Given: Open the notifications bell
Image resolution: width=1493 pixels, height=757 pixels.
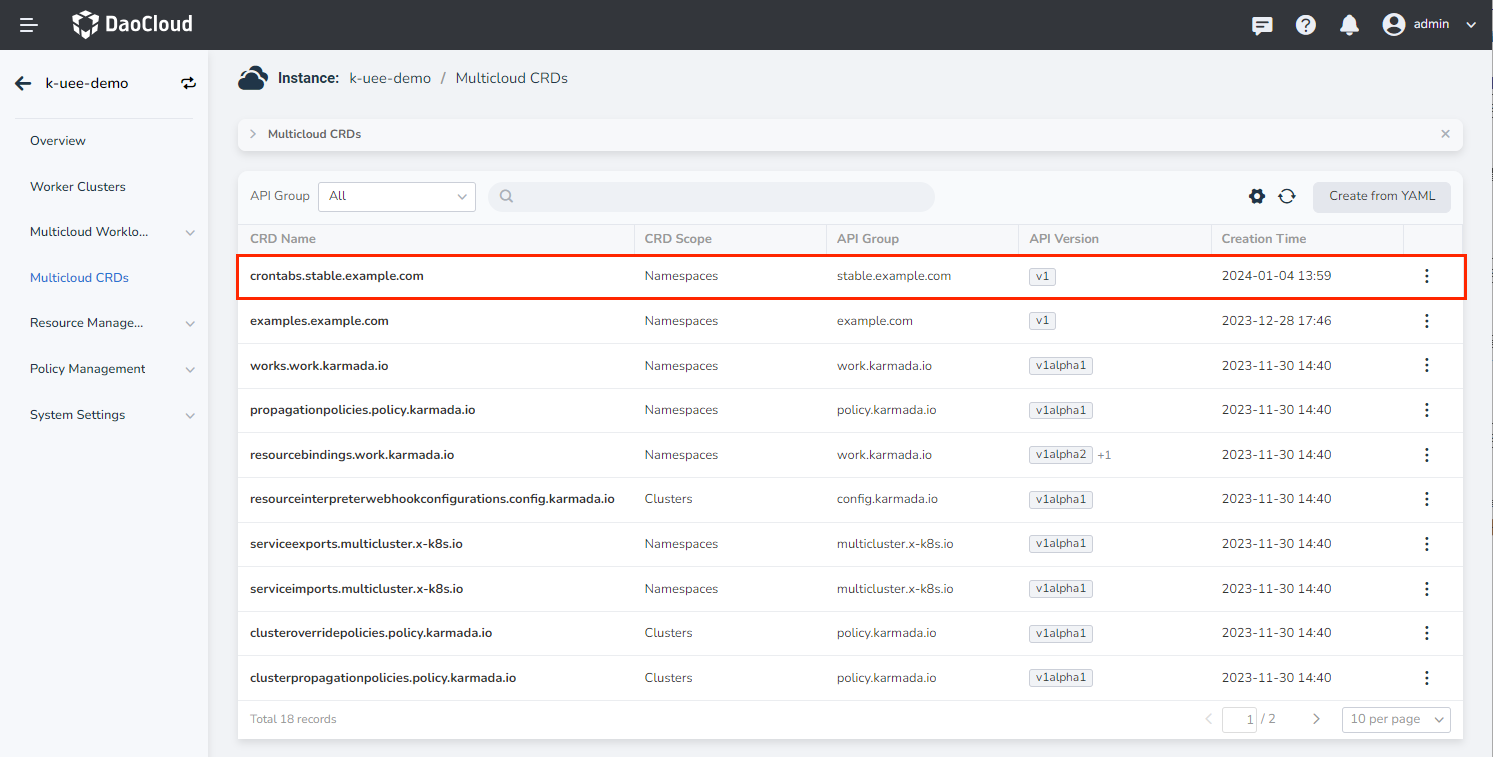Looking at the screenshot, I should (1349, 25).
